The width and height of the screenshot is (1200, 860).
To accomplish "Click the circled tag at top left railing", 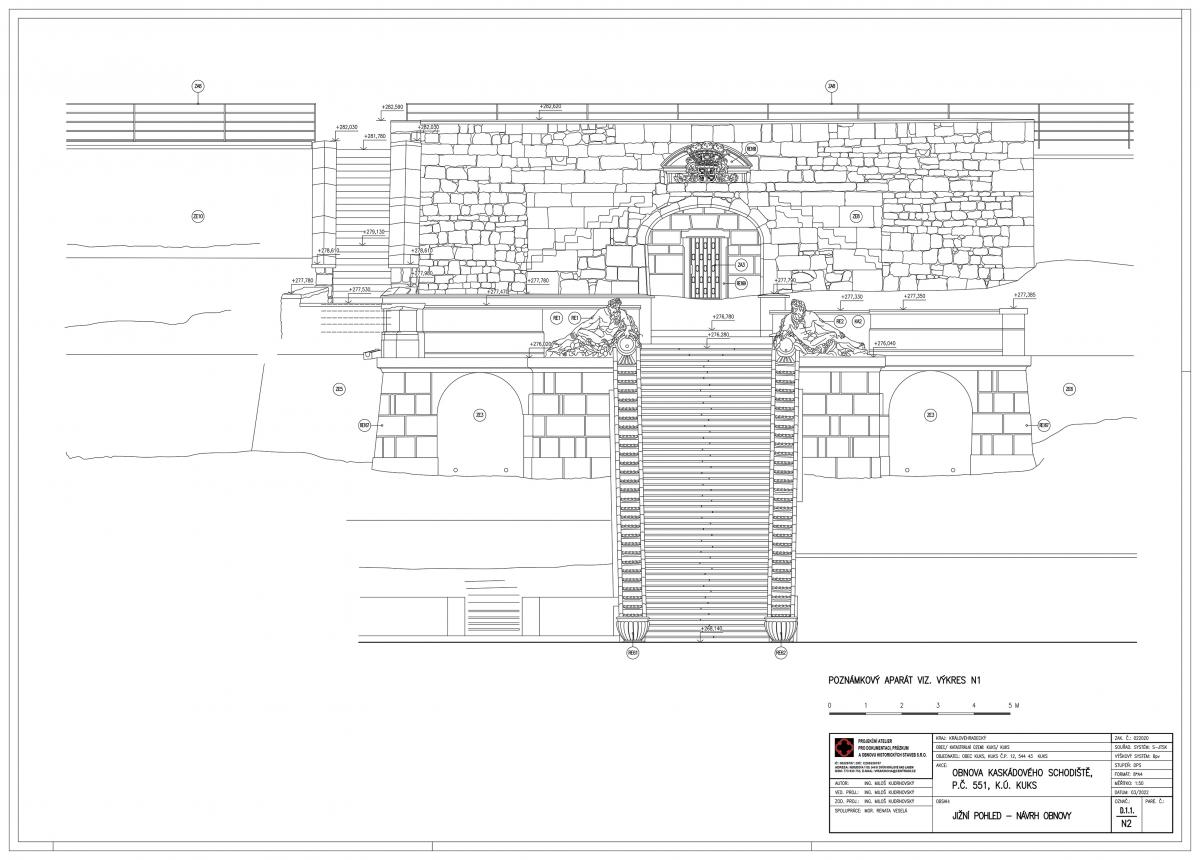I will [198, 87].
